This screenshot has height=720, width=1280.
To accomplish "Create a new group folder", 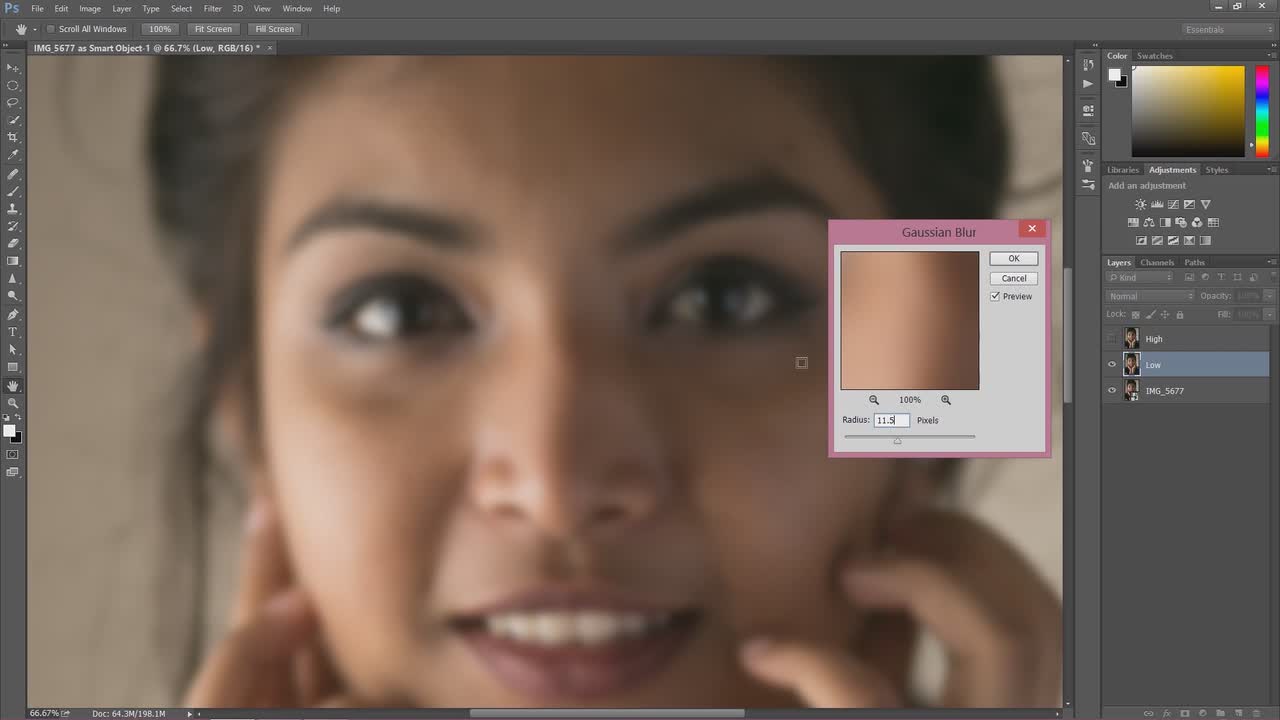I will pos(1221,713).
